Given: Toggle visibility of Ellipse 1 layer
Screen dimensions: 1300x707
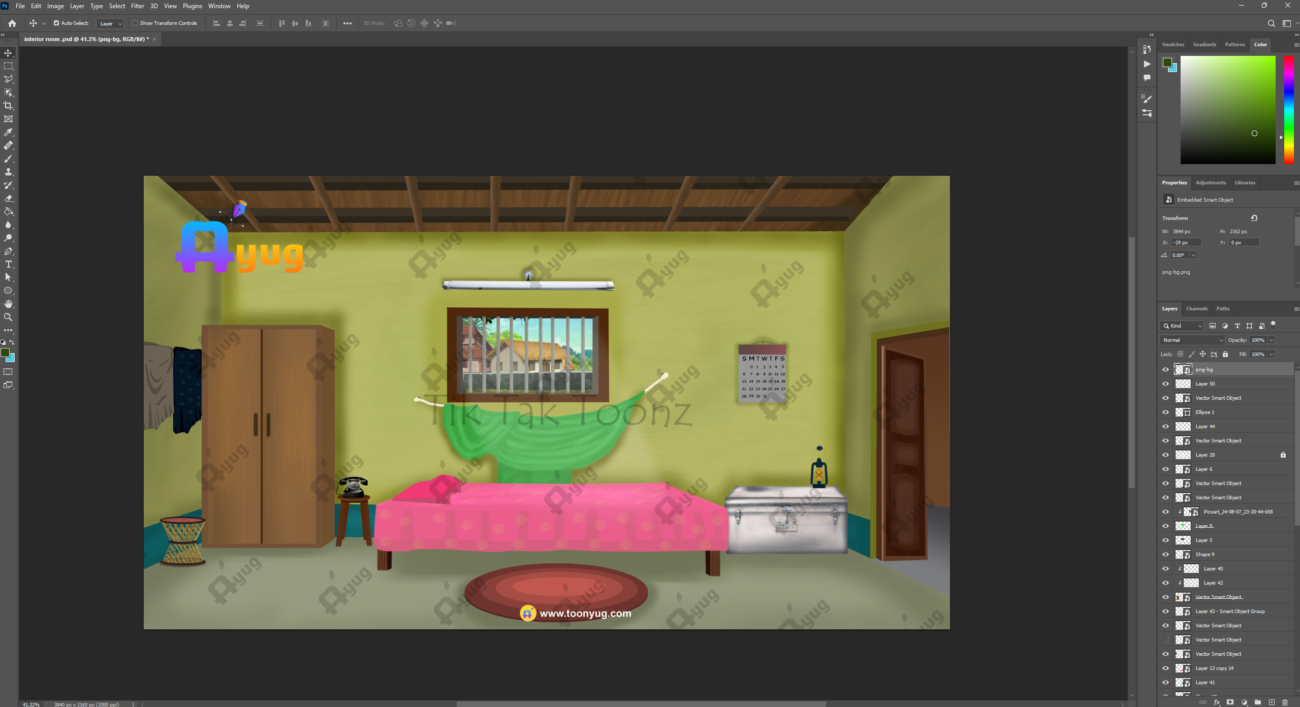Looking at the screenshot, I should pyautogui.click(x=1165, y=412).
